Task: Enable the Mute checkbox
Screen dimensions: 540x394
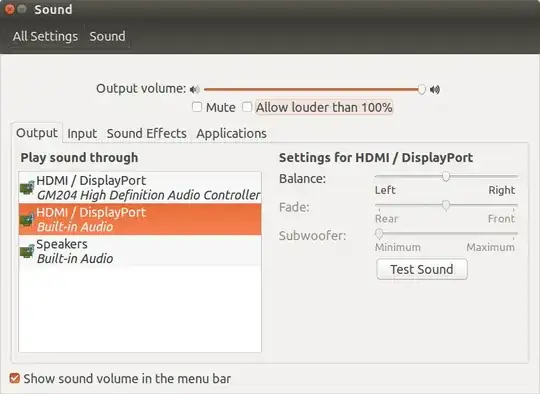Action: (x=197, y=107)
